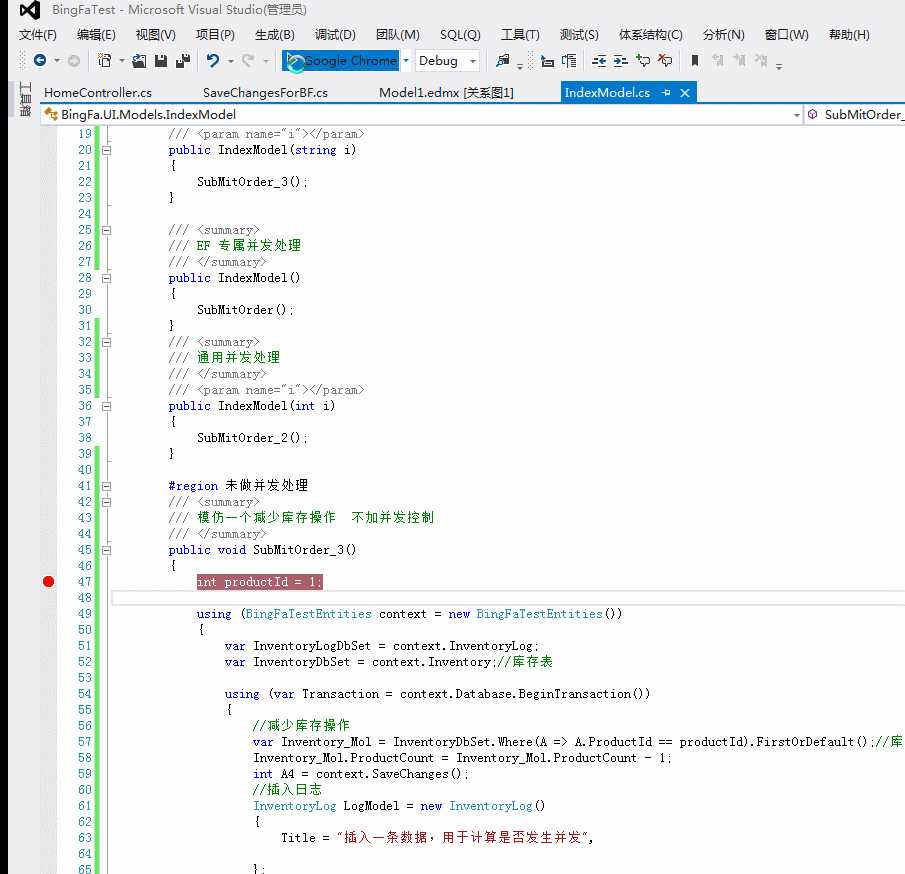Open the 编辑(E) menu
Screen dimensions: 905x874
tap(96, 35)
